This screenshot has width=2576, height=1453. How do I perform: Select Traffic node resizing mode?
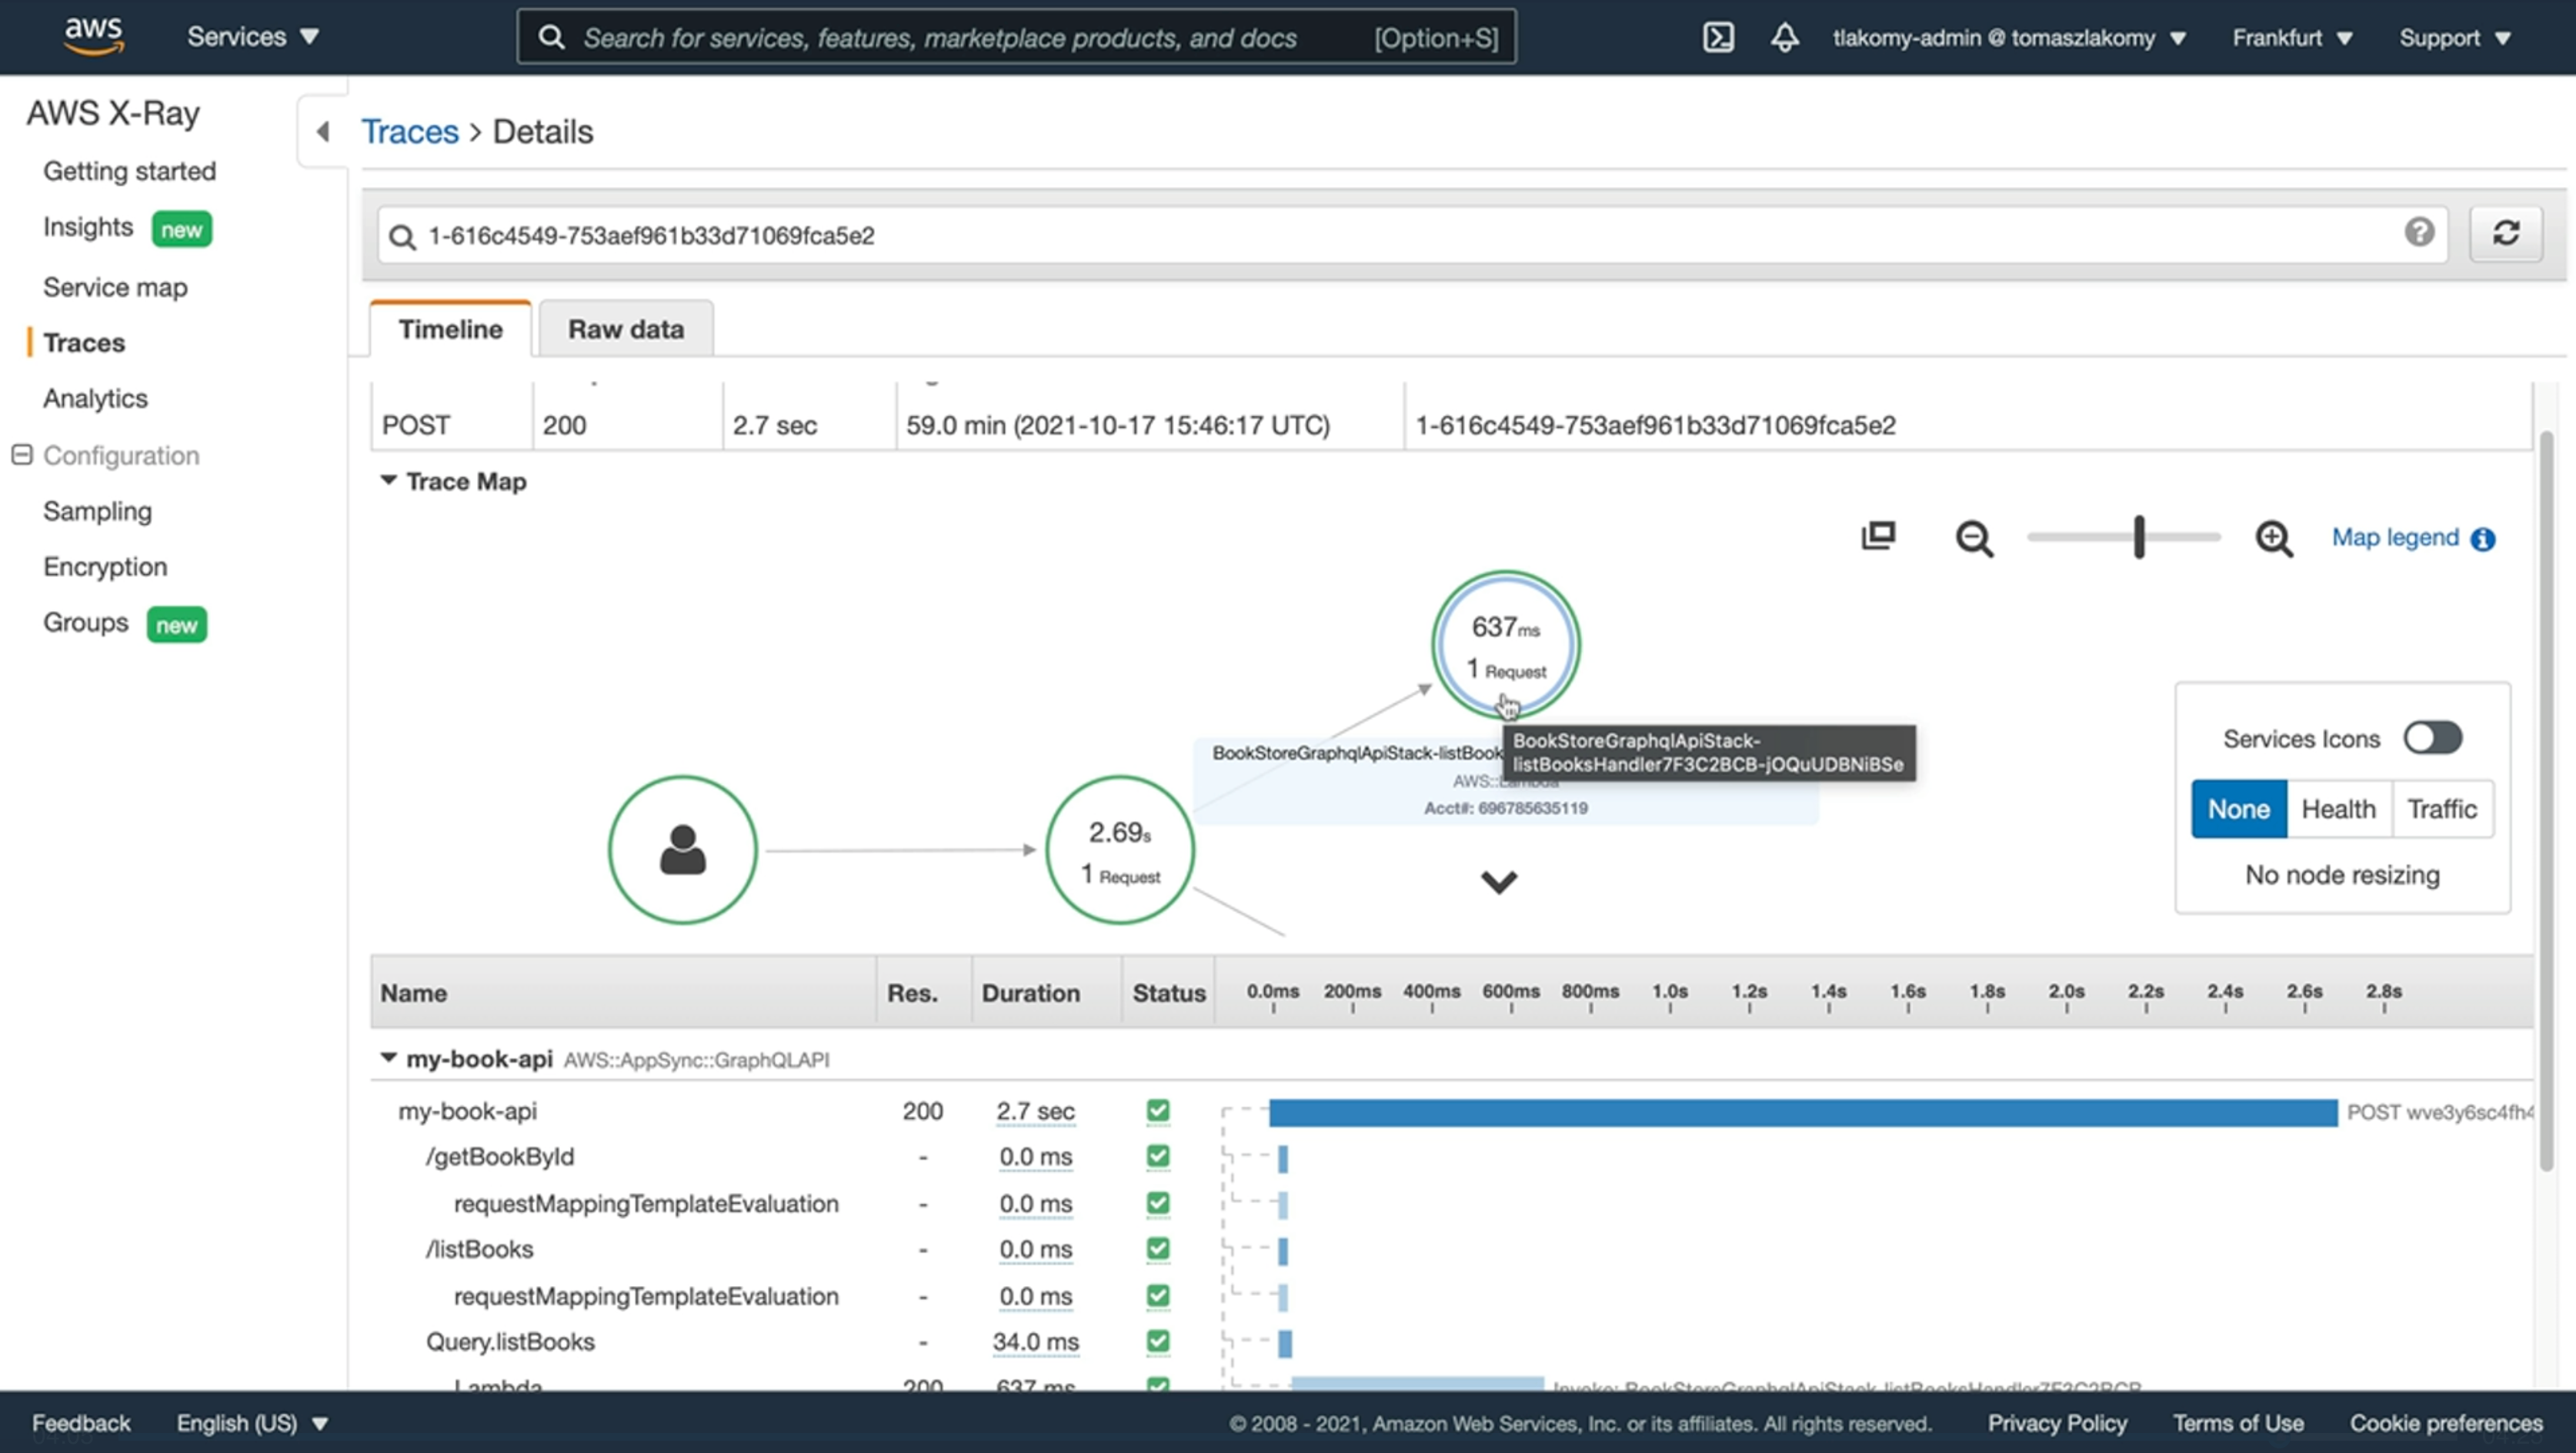point(2441,809)
